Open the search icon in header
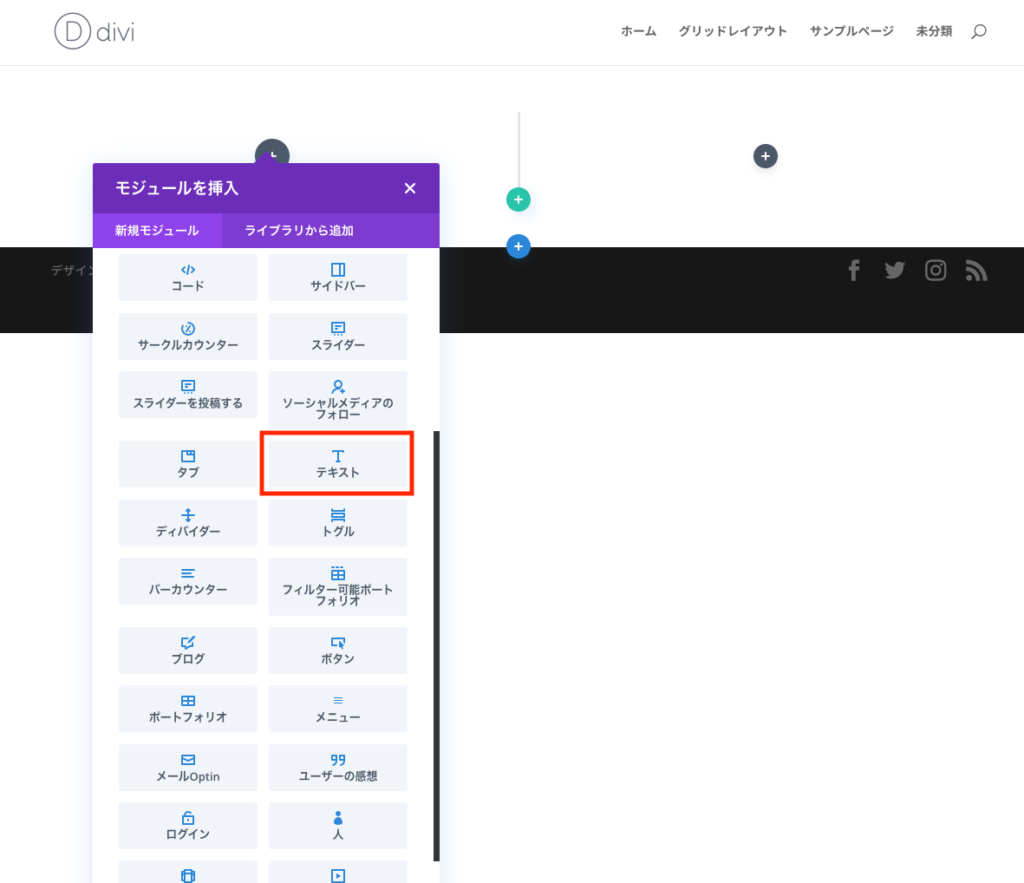The width and height of the screenshot is (1024, 883). 978,31
